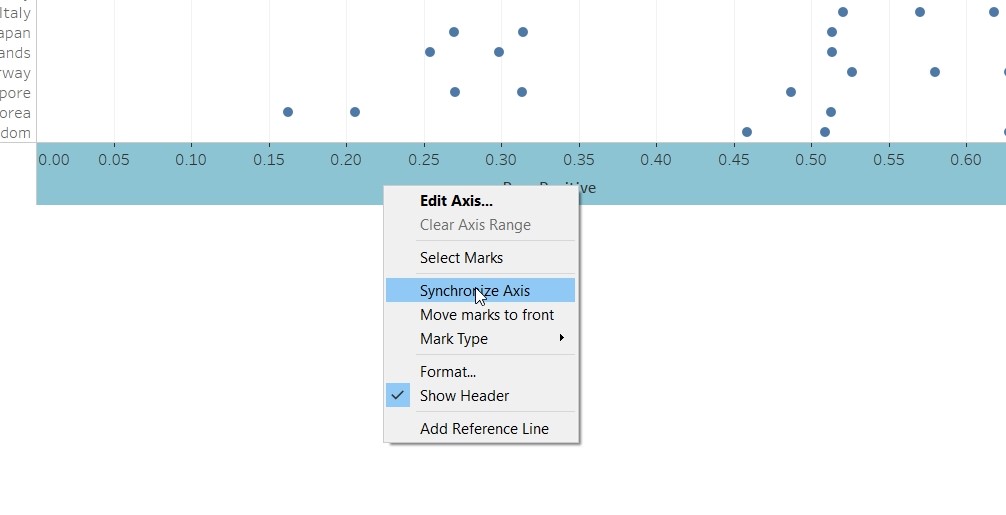Click the 0.35 axis tick label
The image size is (1006, 515).
[579, 159]
